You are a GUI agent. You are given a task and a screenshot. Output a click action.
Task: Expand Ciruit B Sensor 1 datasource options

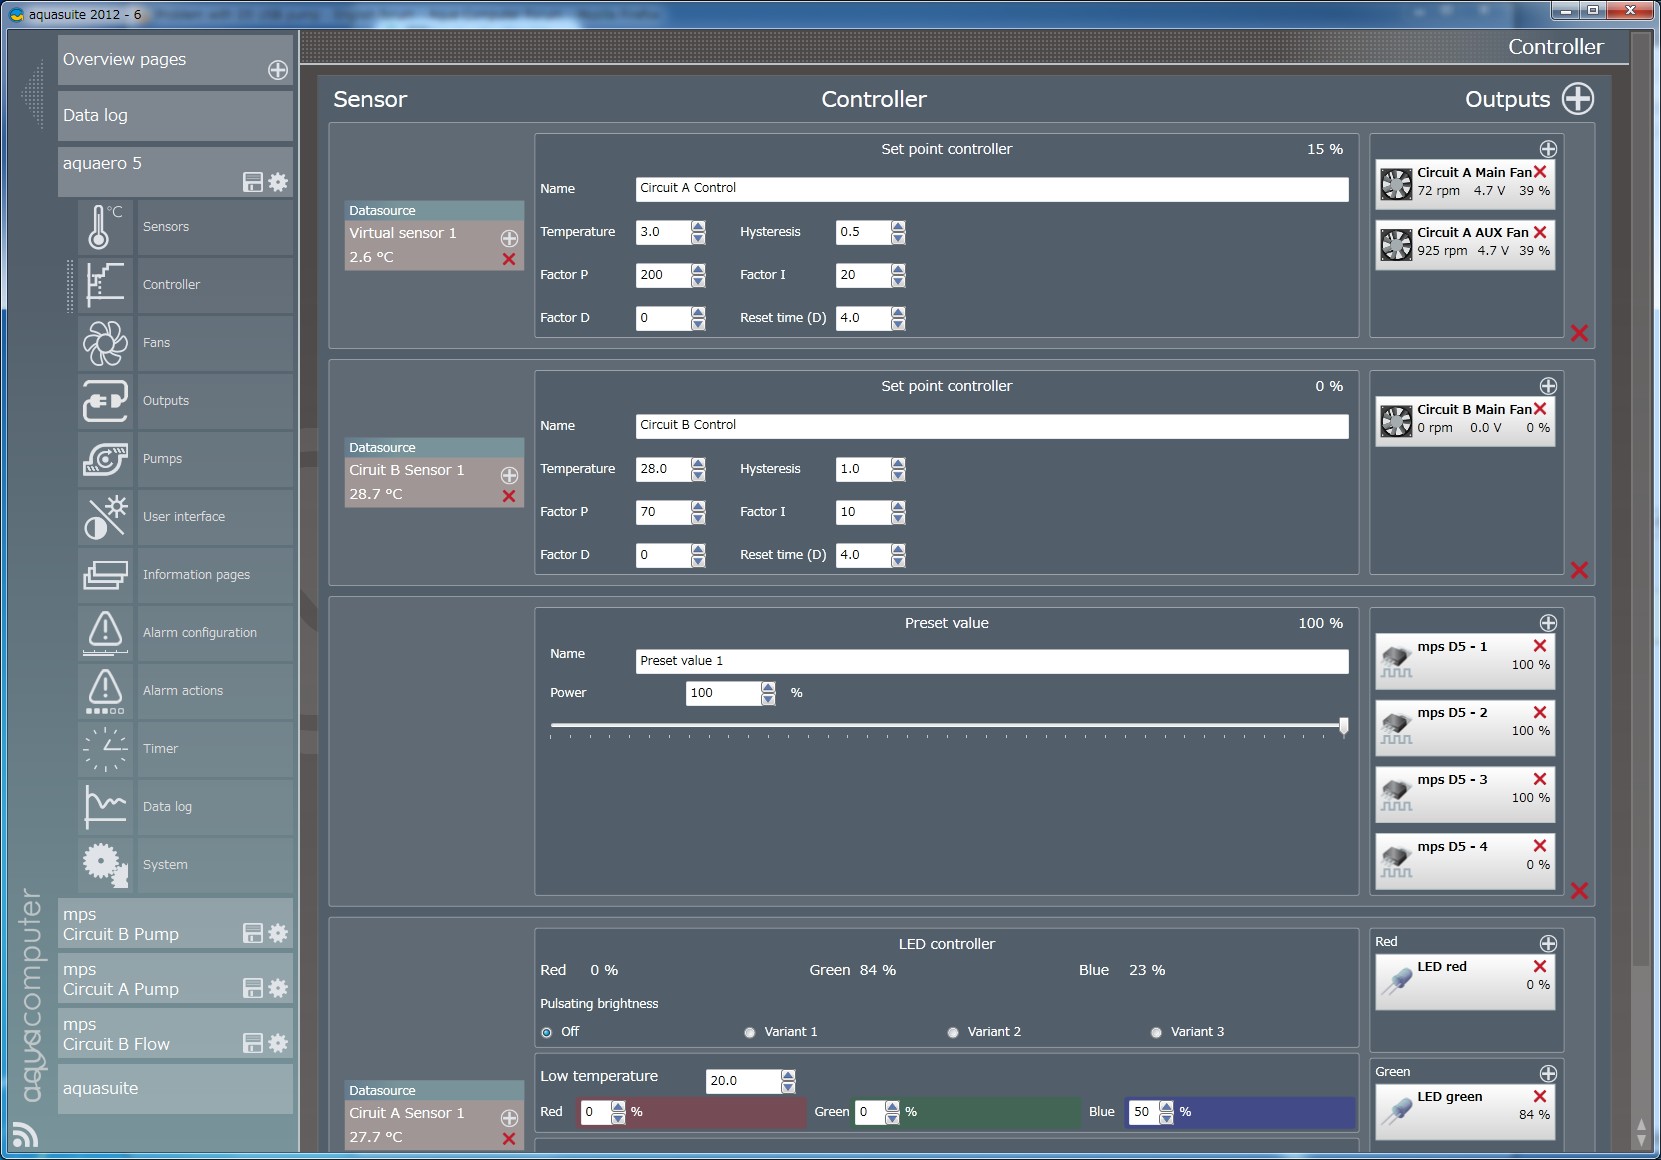pyautogui.click(x=509, y=475)
